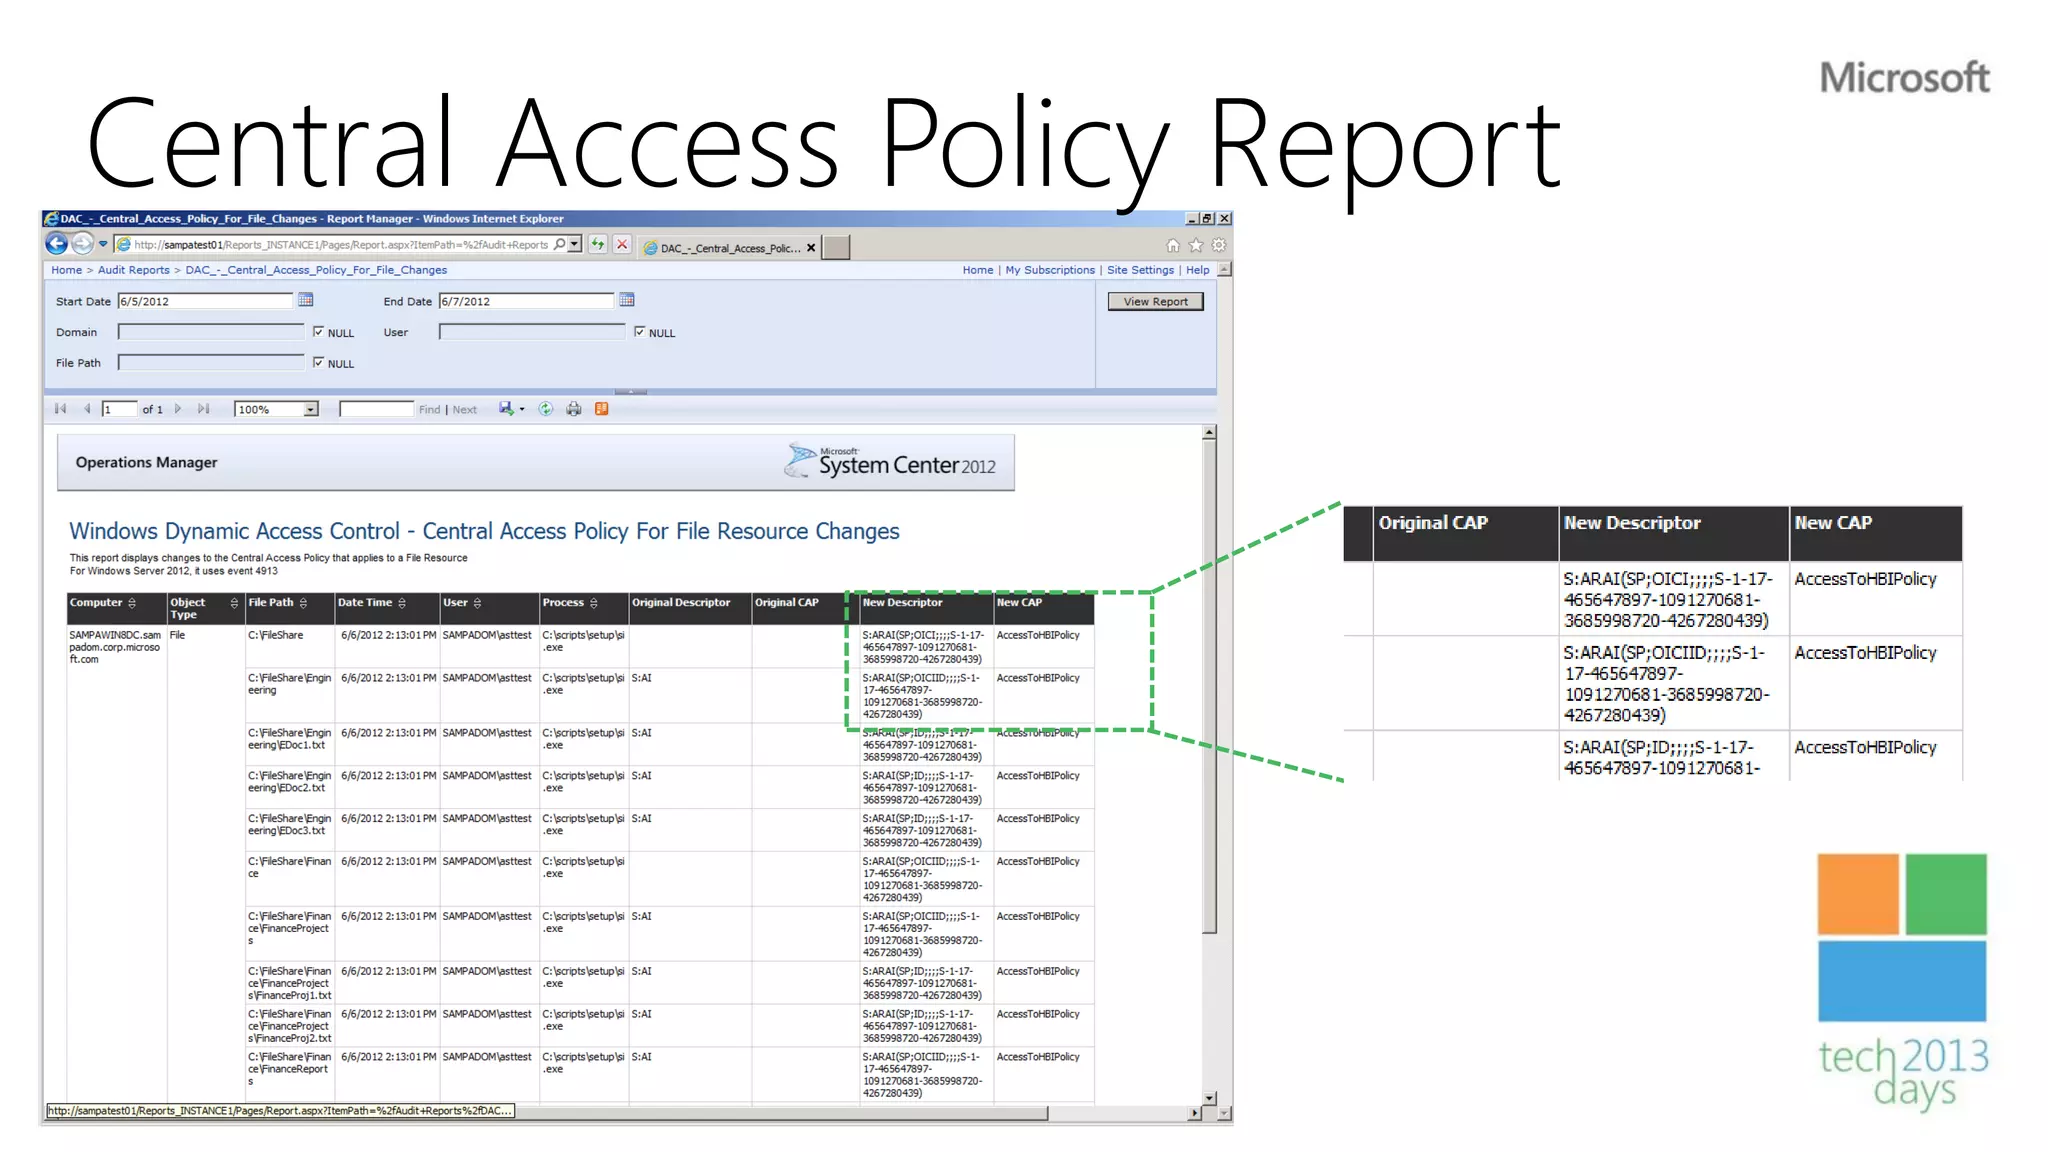Click the Home breadcrumb link

pos(67,270)
